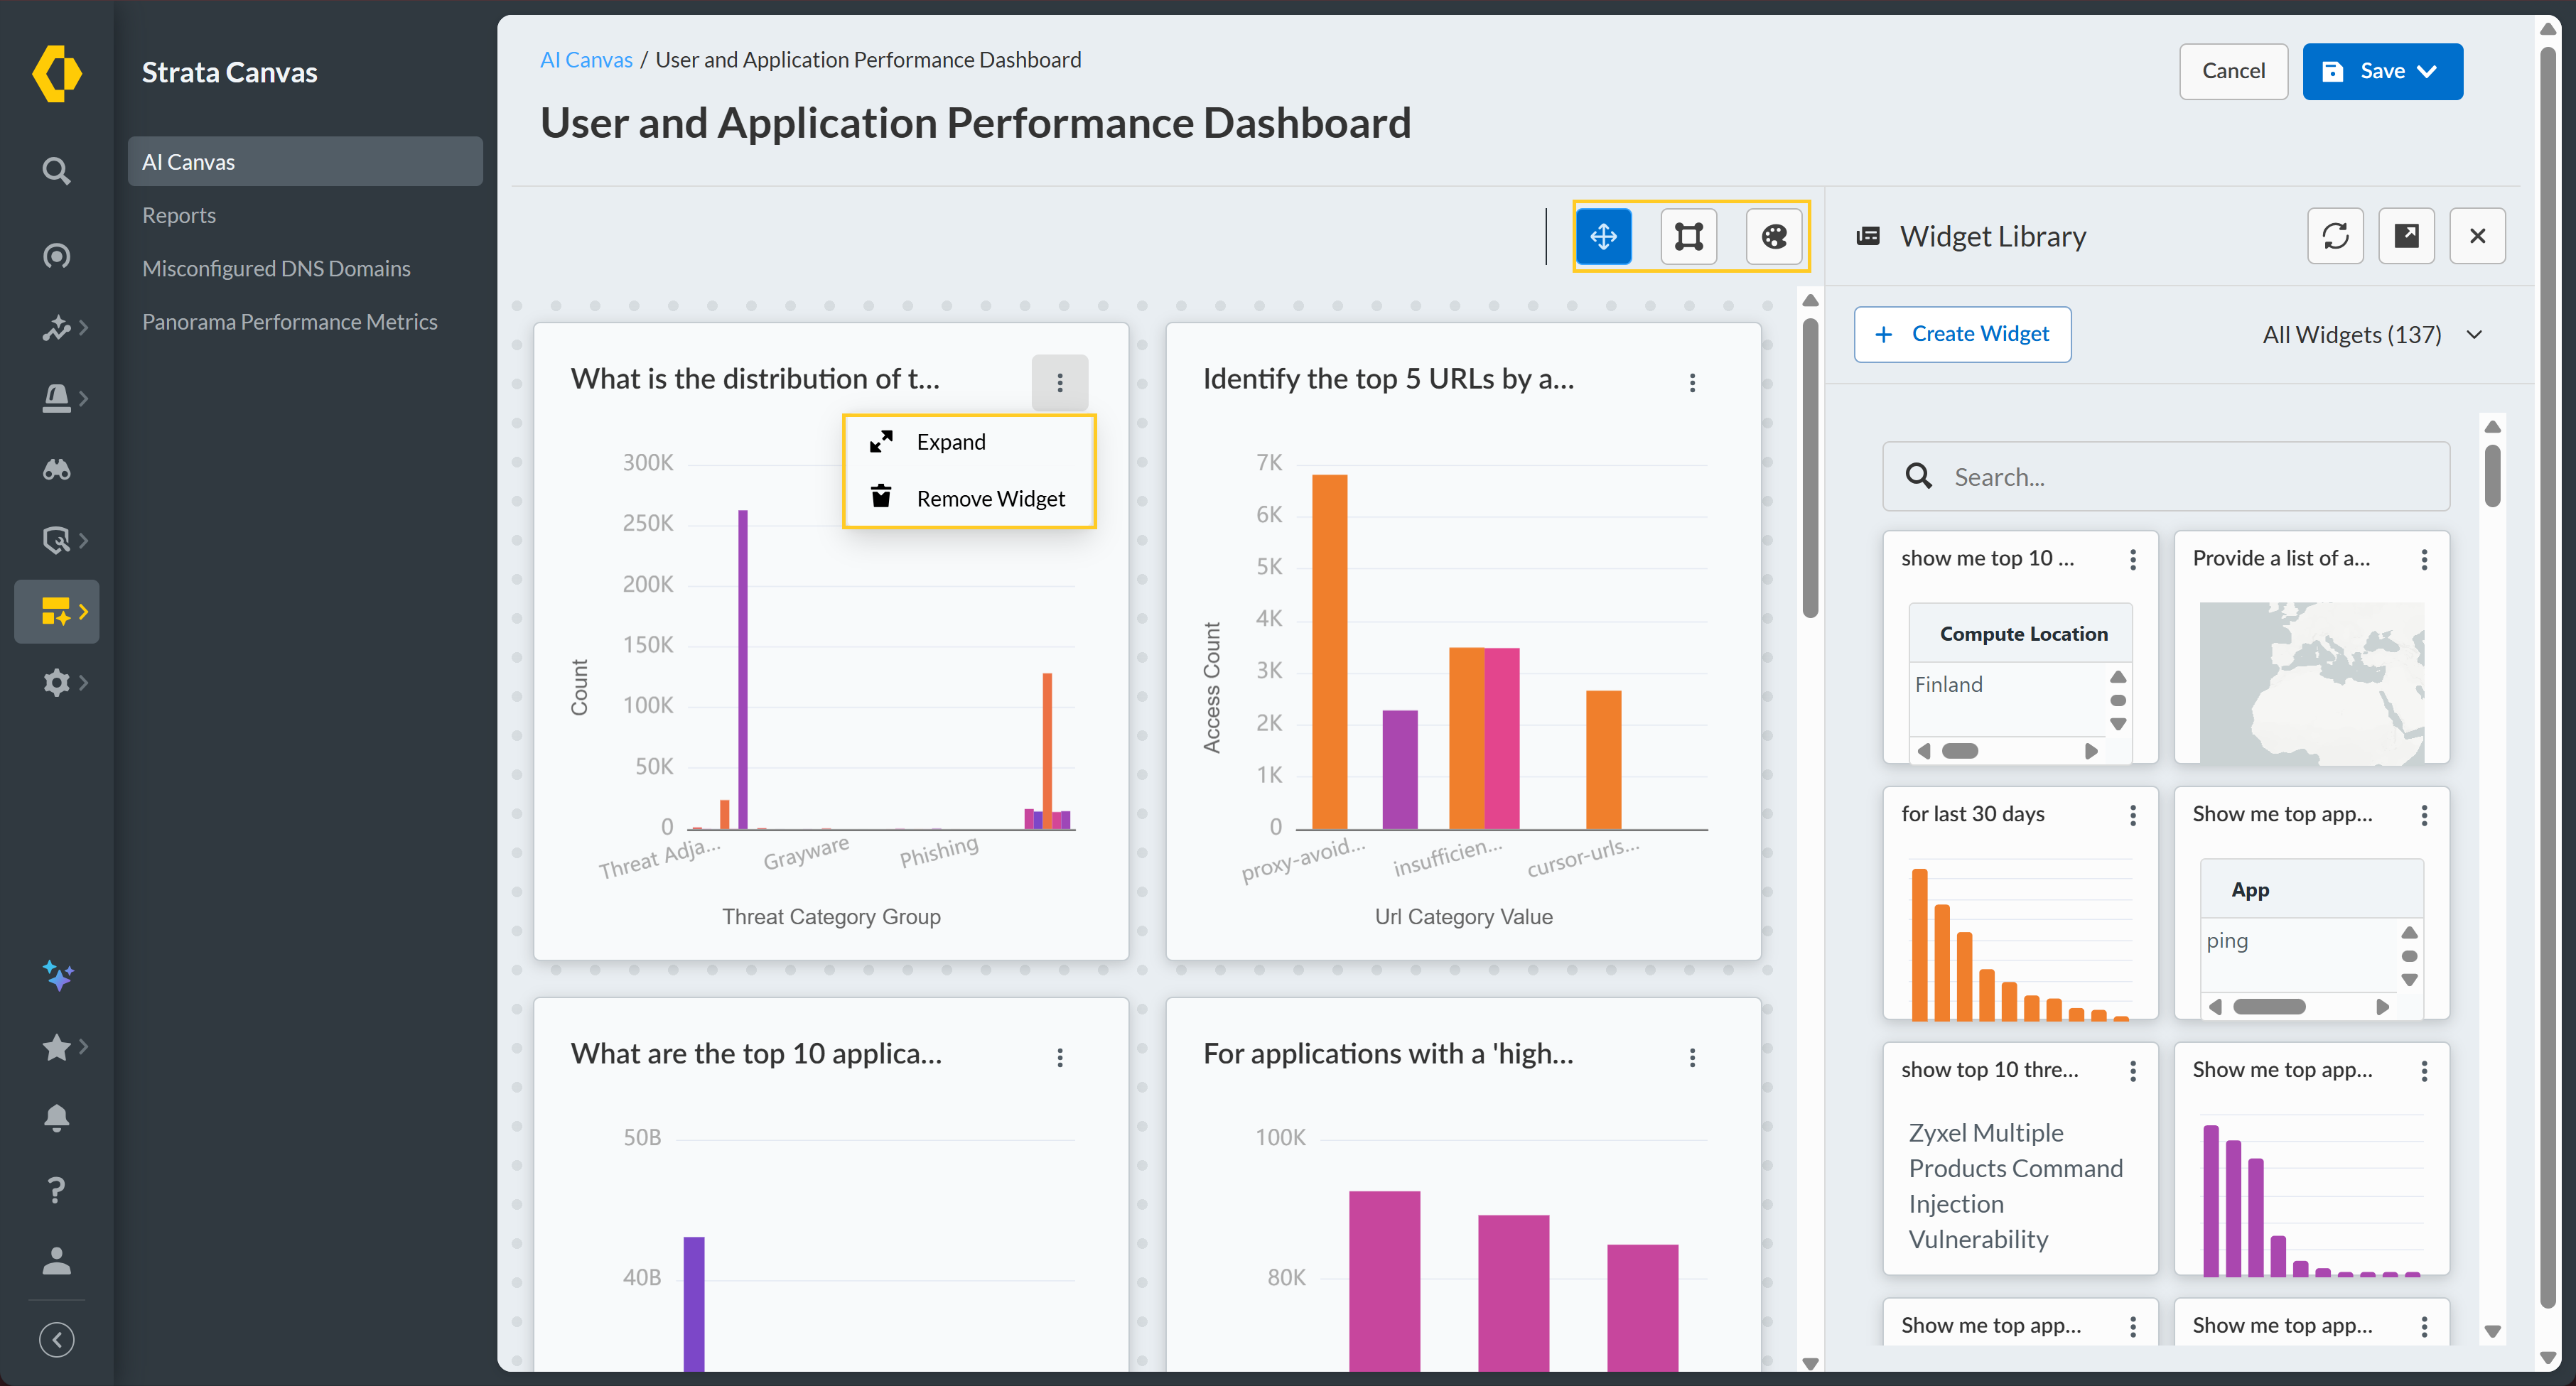Open the All Widgets filter dropdown
This screenshot has width=2576, height=1386.
pos(2372,335)
